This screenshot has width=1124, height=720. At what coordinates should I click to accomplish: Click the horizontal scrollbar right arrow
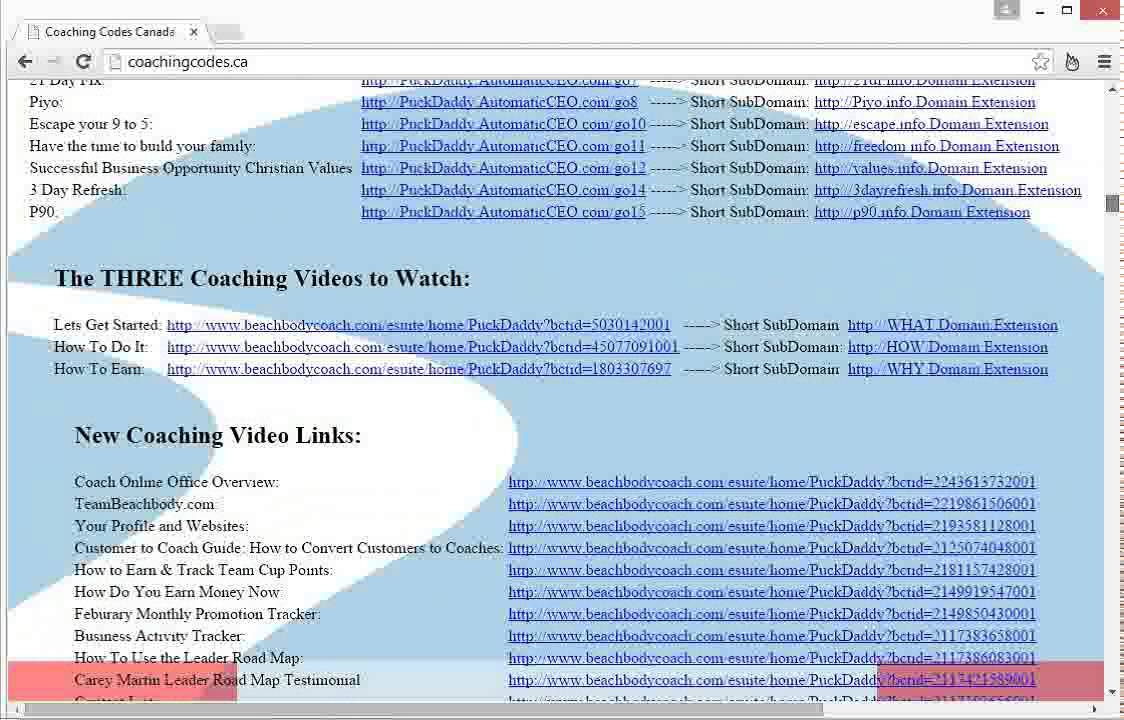(x=1095, y=709)
